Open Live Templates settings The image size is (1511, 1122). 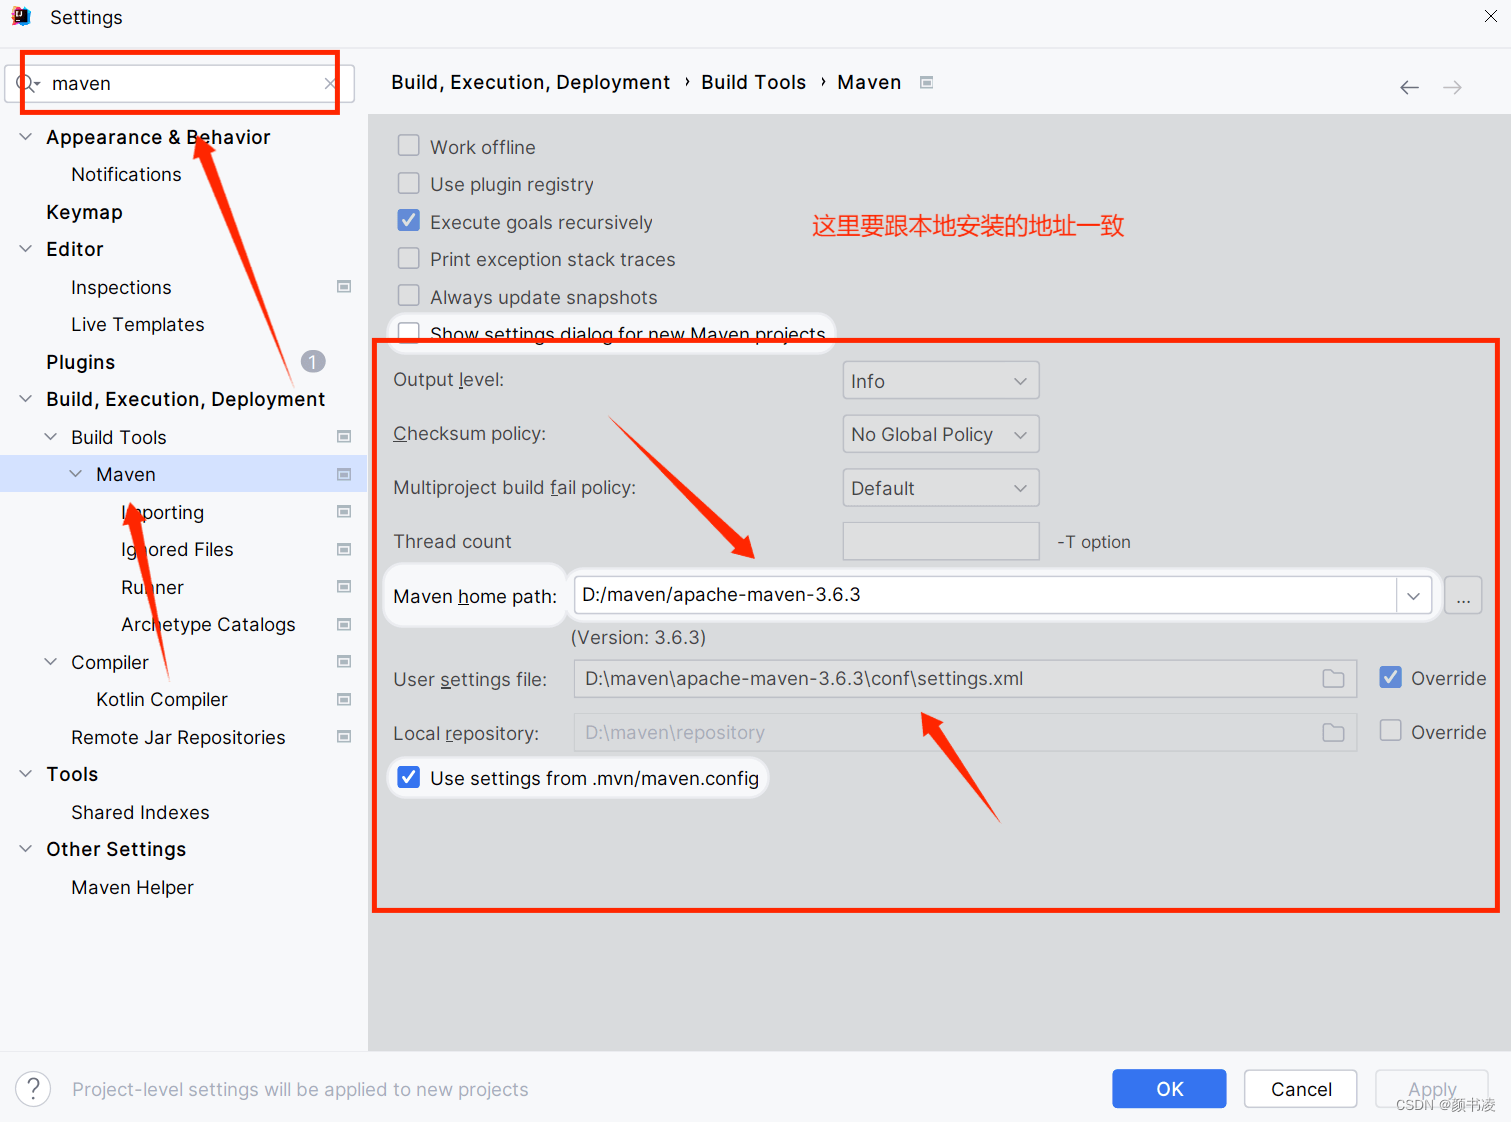coord(137,324)
